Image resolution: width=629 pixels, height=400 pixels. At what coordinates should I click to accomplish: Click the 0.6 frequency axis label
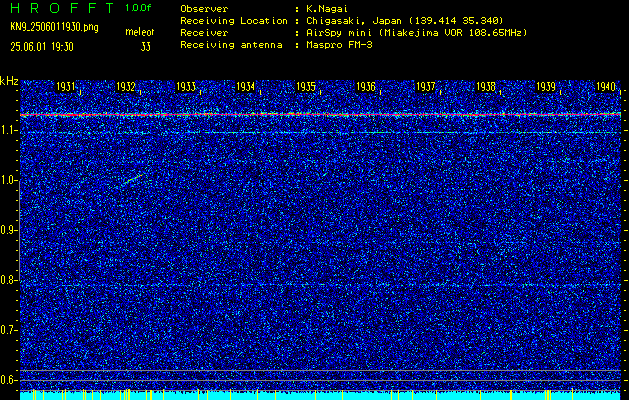[8, 380]
